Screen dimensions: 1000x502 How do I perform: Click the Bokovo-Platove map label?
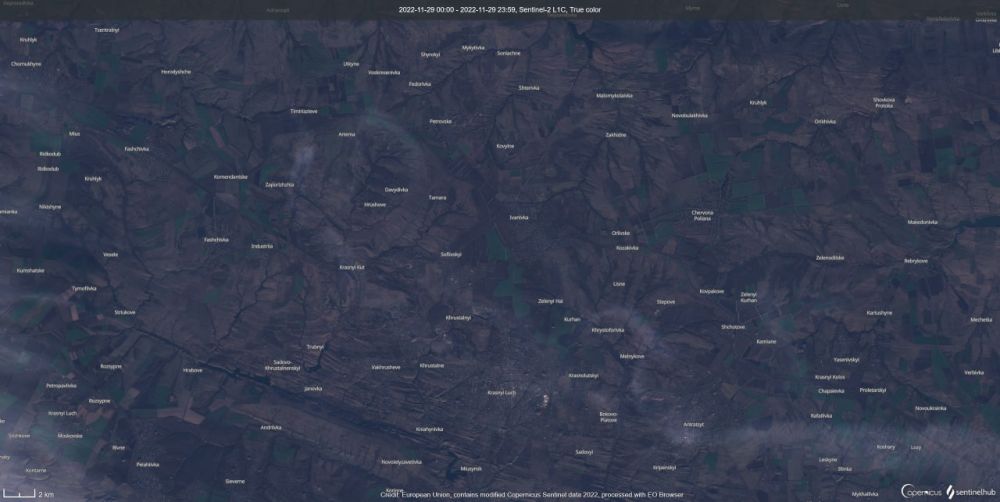pyautogui.click(x=608, y=415)
